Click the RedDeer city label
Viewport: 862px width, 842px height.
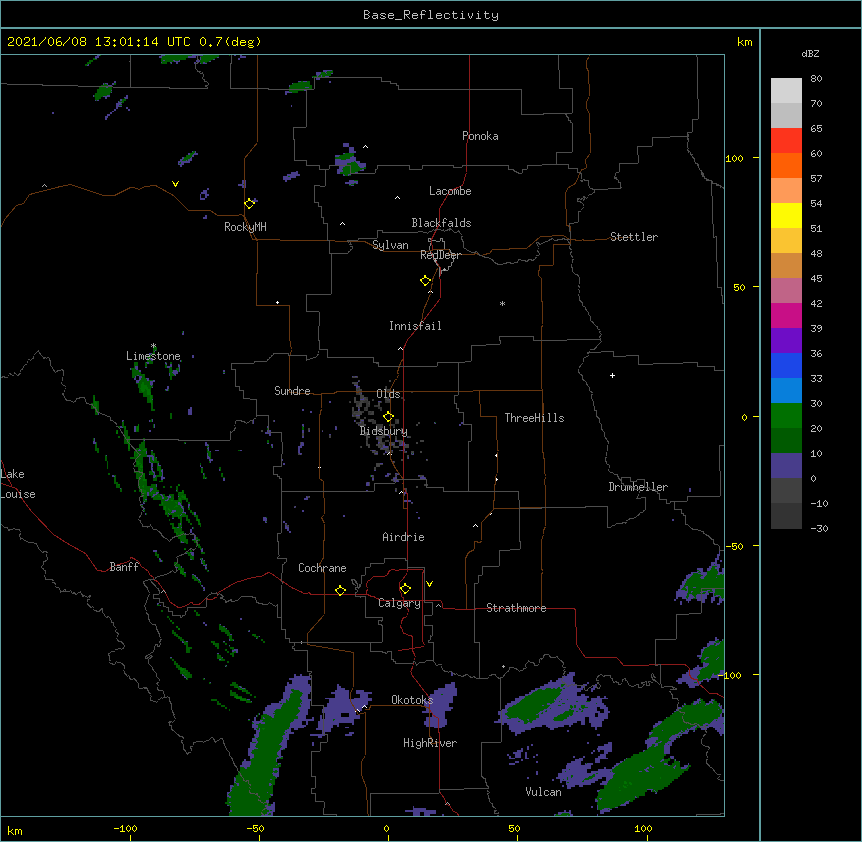click(440, 255)
